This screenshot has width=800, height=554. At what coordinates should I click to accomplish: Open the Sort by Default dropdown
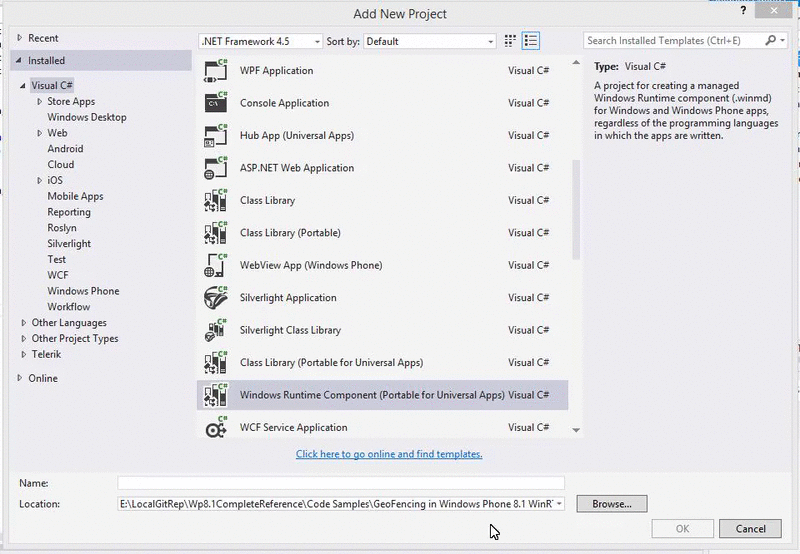[429, 41]
